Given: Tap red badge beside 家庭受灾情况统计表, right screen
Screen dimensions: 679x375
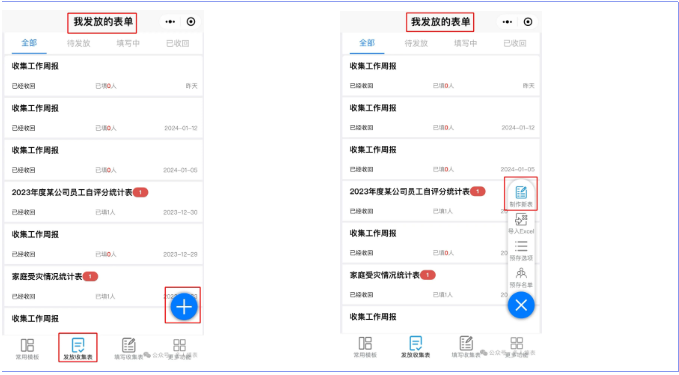Looking at the screenshot, I should (427, 275).
